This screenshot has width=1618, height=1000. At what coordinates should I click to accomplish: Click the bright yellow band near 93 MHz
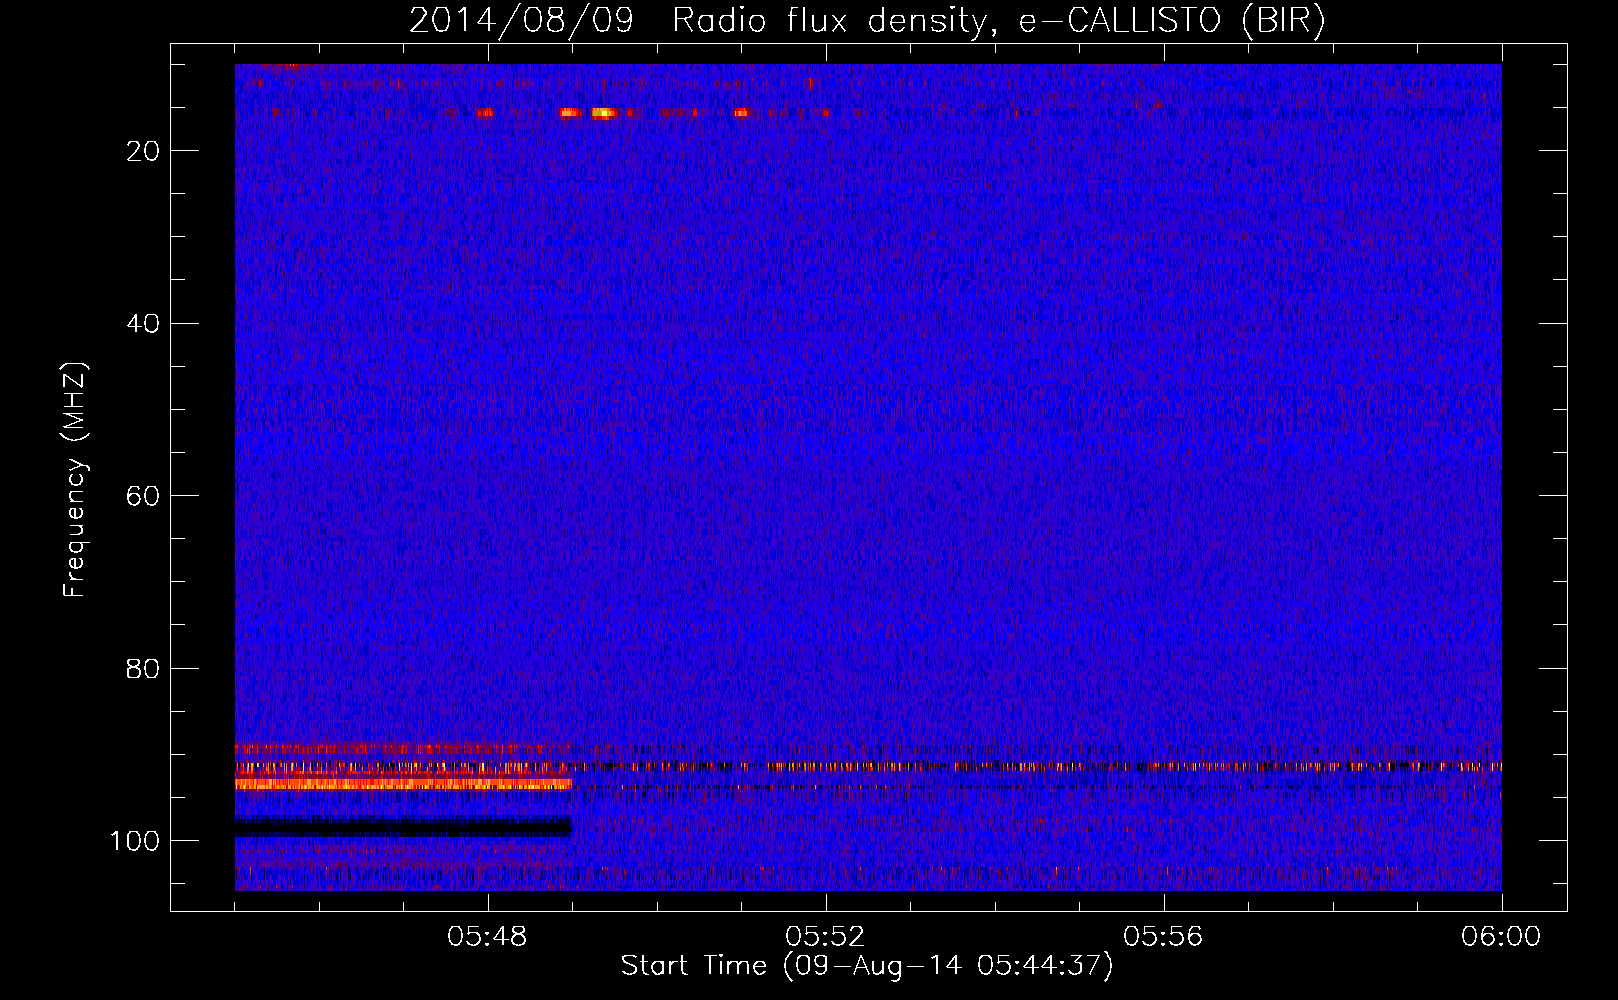[x=403, y=784]
